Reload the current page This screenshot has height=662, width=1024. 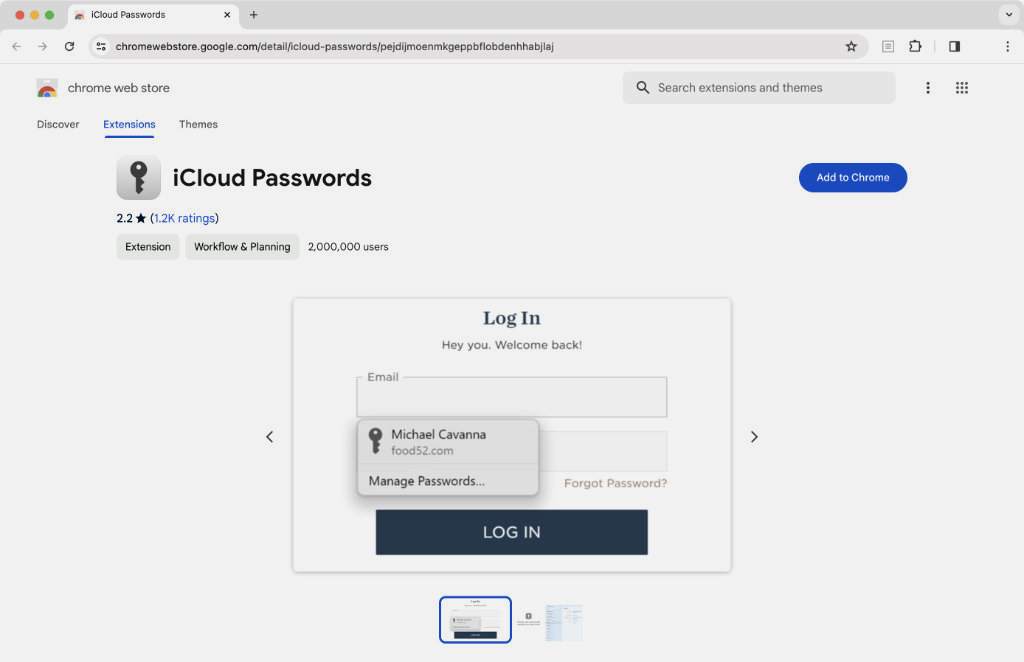point(69,46)
